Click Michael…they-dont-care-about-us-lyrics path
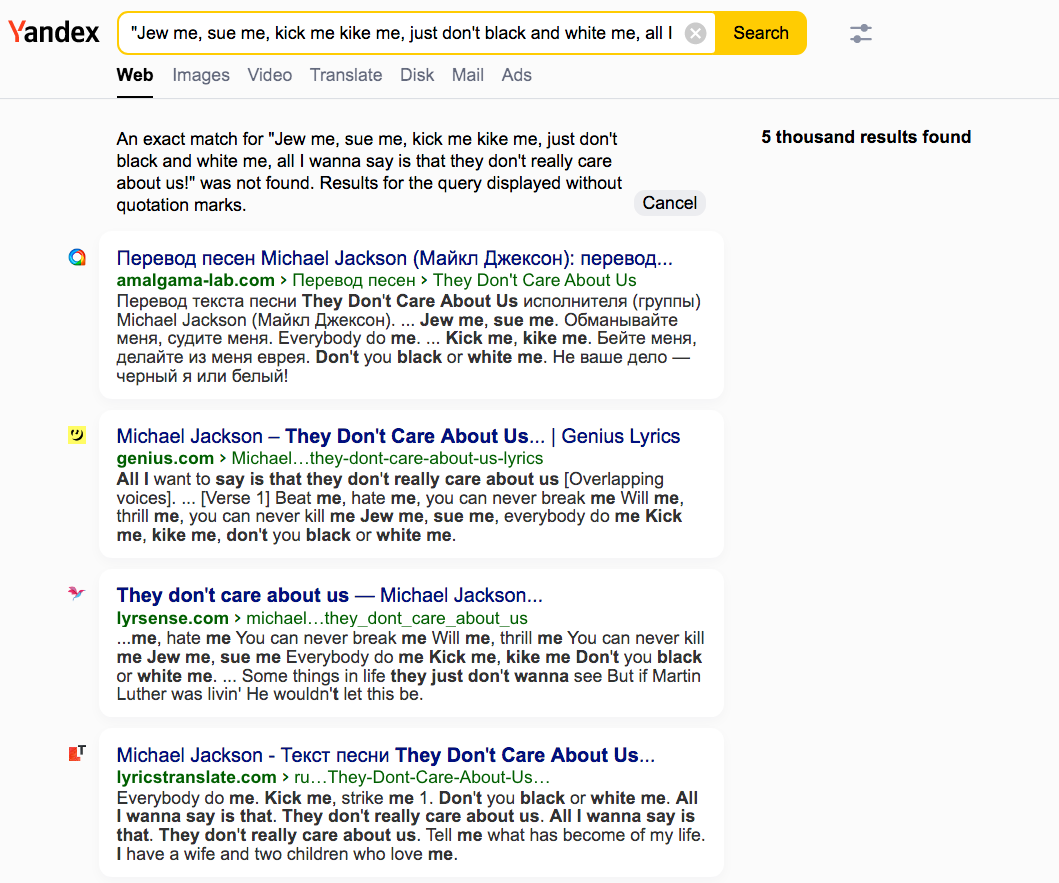 387,458
